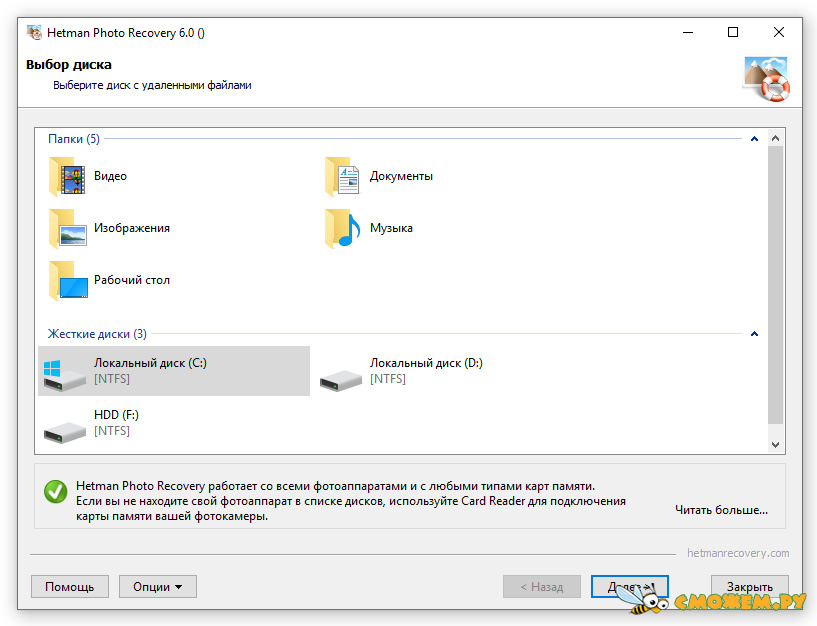Click the Жесткие диски (3) header text
This screenshot has width=817, height=626.
tap(97, 334)
